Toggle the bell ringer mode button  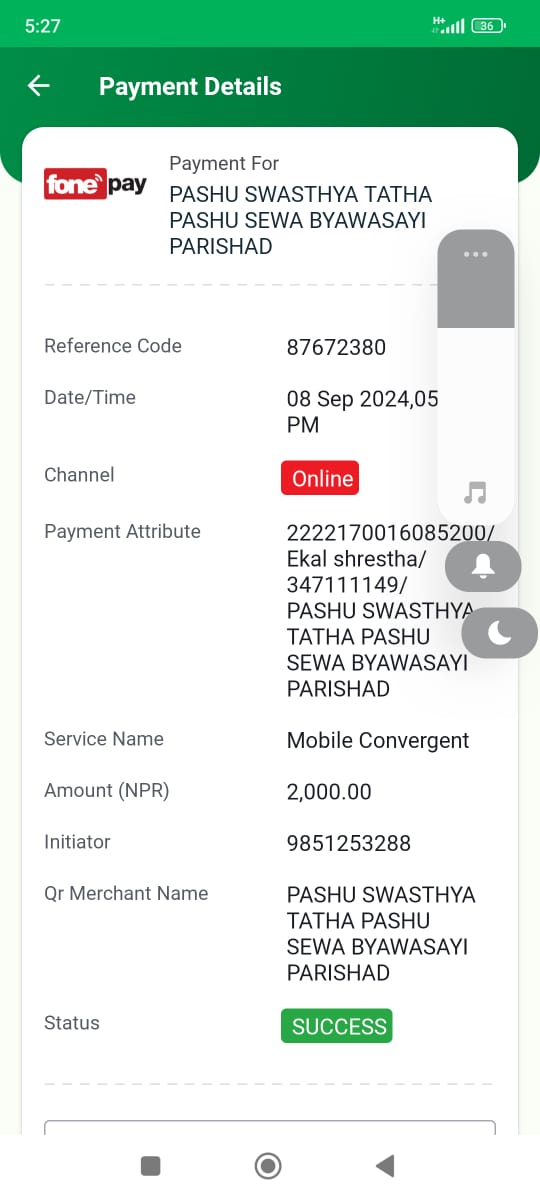(x=483, y=567)
